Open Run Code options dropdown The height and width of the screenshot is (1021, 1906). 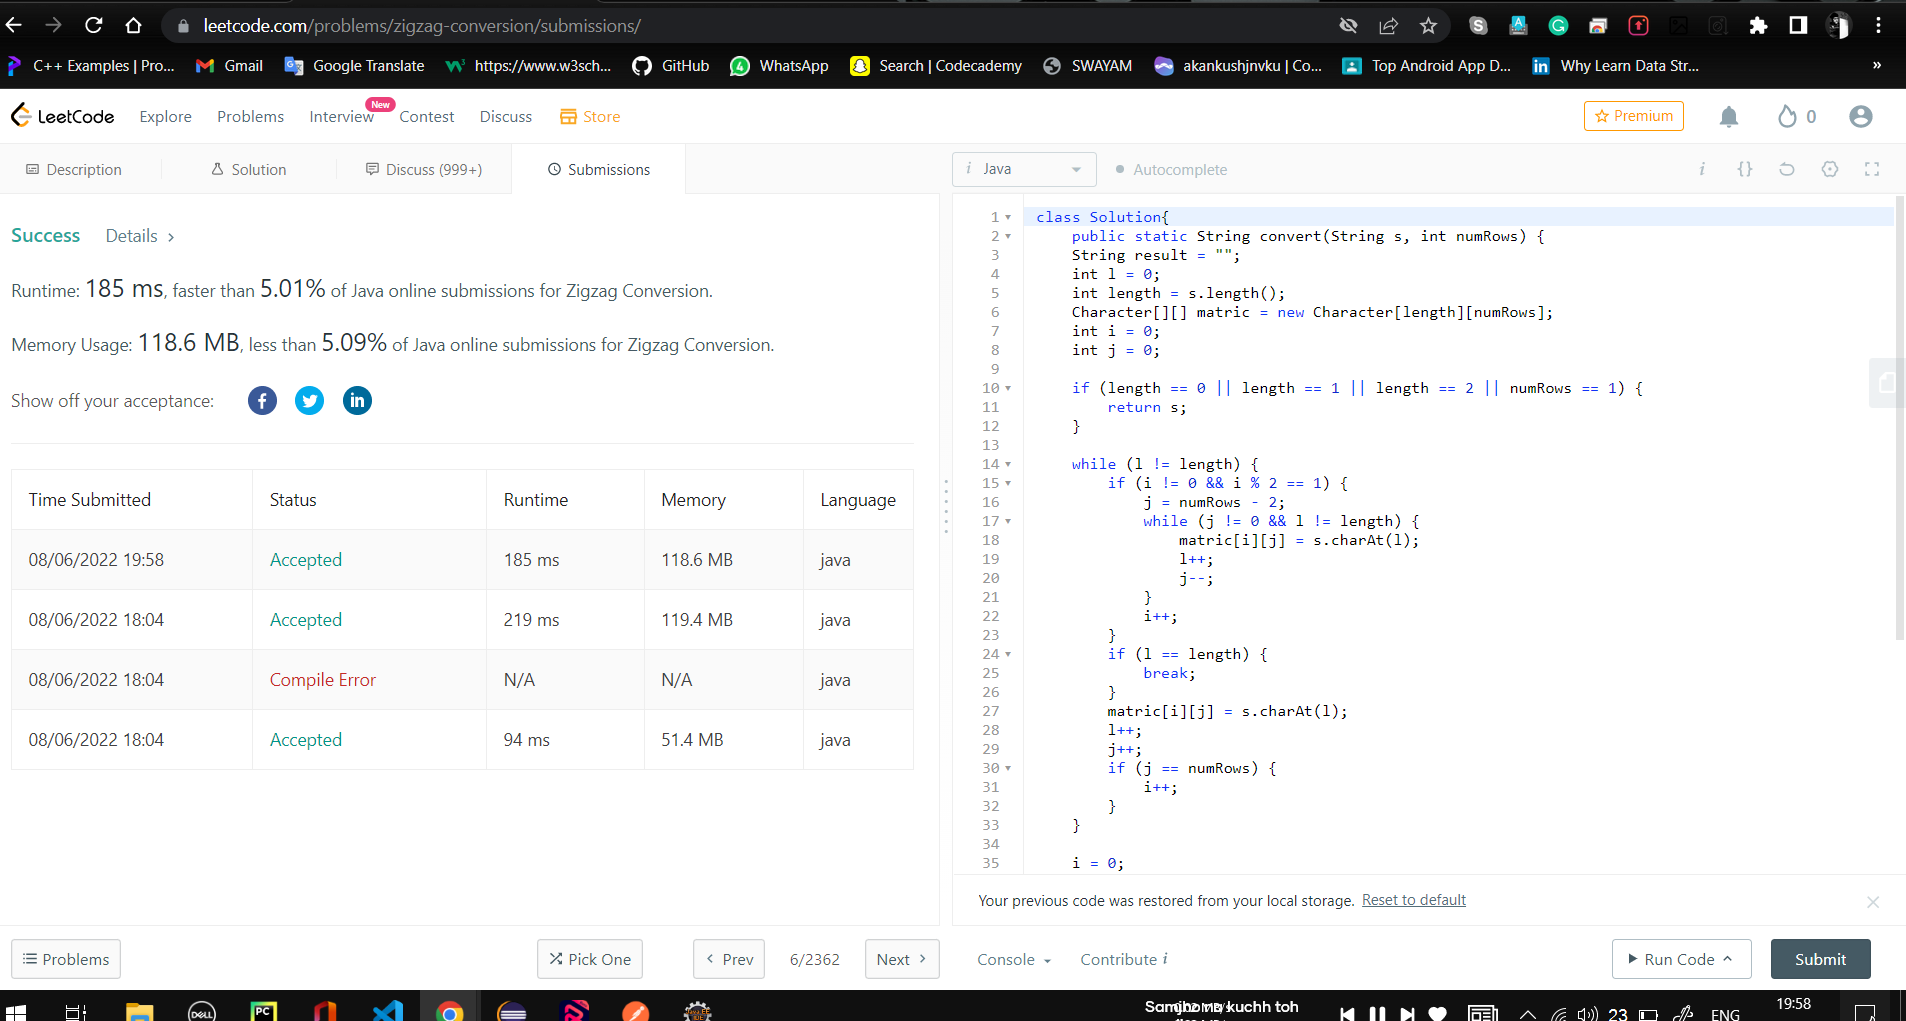point(1728,958)
